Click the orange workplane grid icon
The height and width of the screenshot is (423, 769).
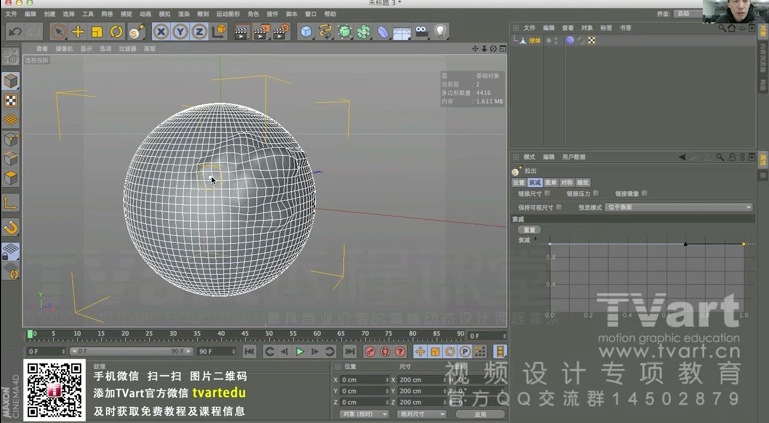click(x=11, y=120)
